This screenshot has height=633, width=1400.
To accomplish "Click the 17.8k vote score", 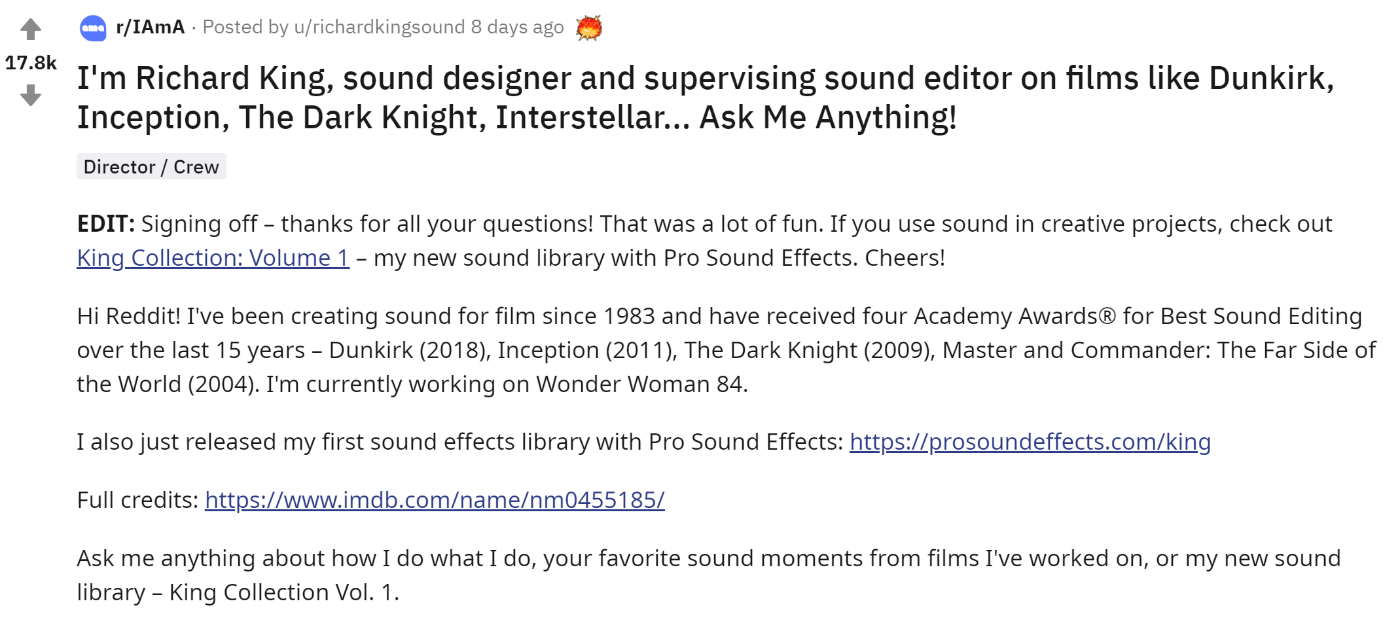I will coord(31,63).
